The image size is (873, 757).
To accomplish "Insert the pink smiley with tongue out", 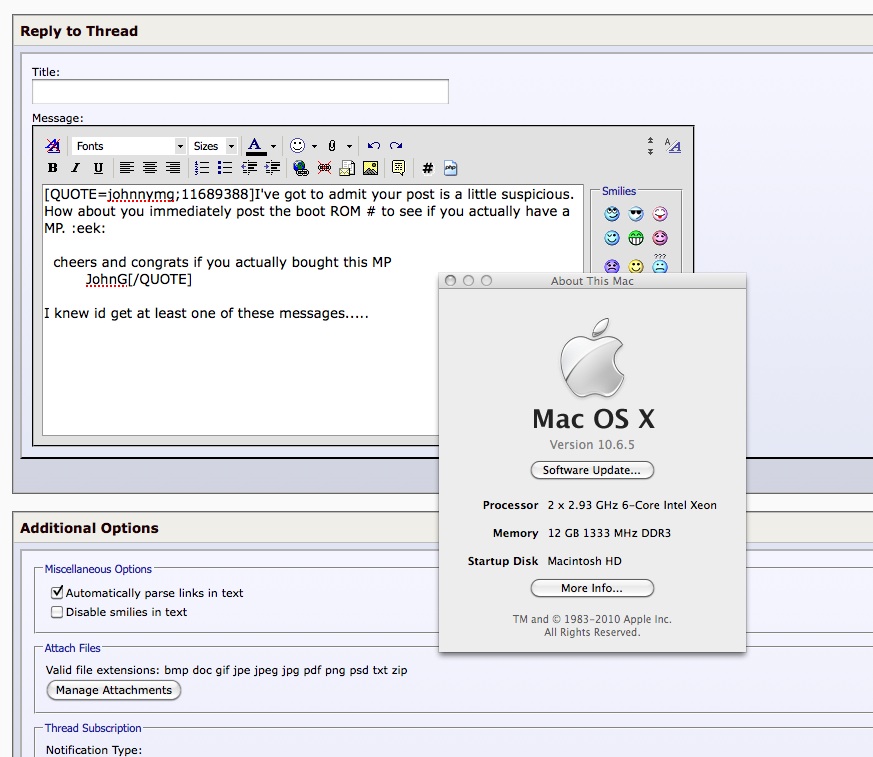I will click(660, 214).
